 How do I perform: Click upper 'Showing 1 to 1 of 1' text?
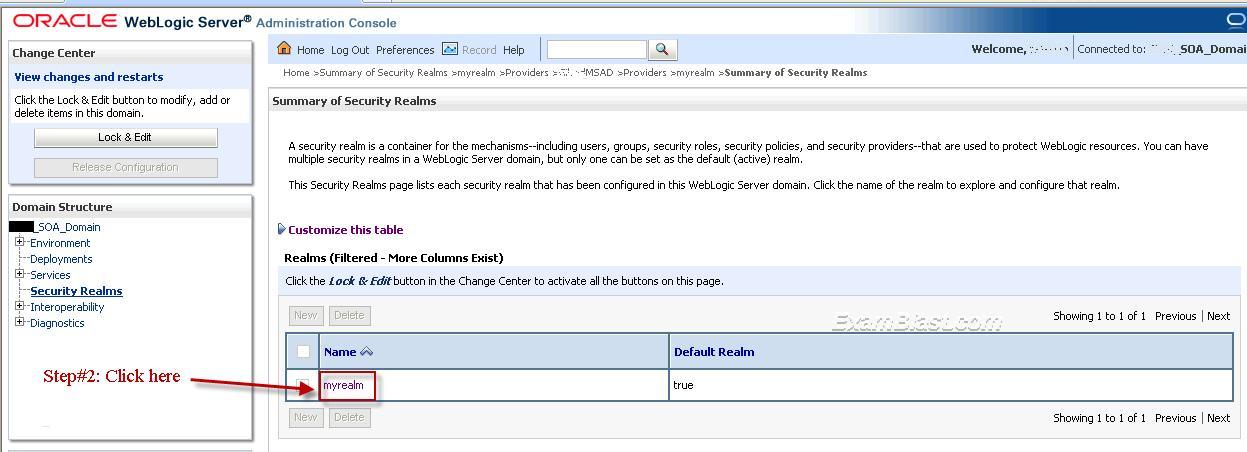coord(1099,316)
